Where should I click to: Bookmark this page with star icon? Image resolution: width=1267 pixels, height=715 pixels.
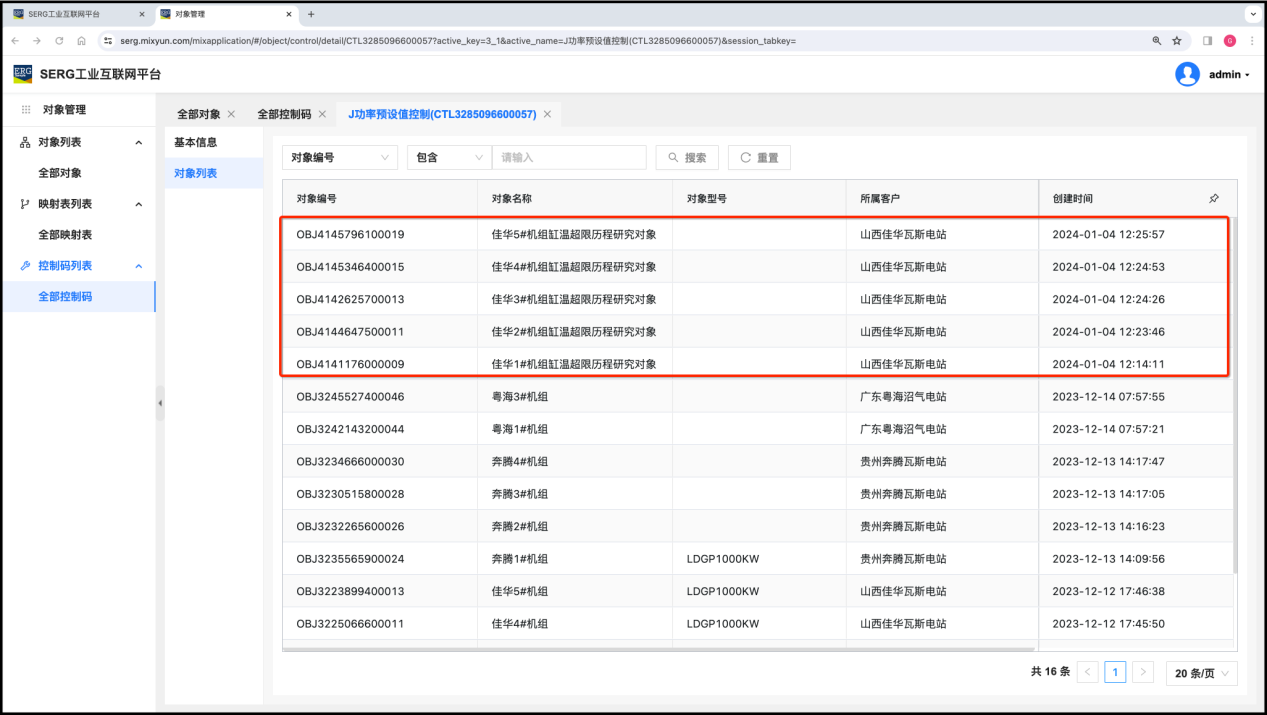[1177, 41]
